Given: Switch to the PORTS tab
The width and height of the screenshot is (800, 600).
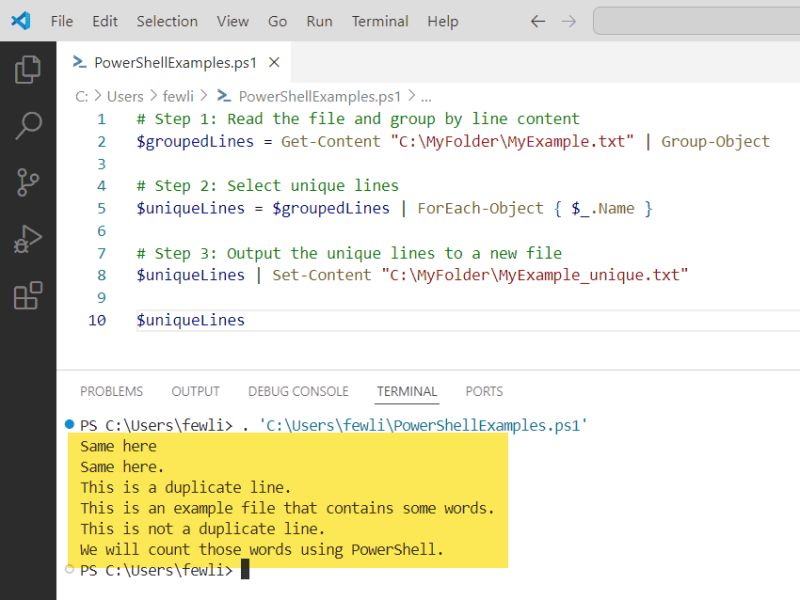Looking at the screenshot, I should click(483, 391).
